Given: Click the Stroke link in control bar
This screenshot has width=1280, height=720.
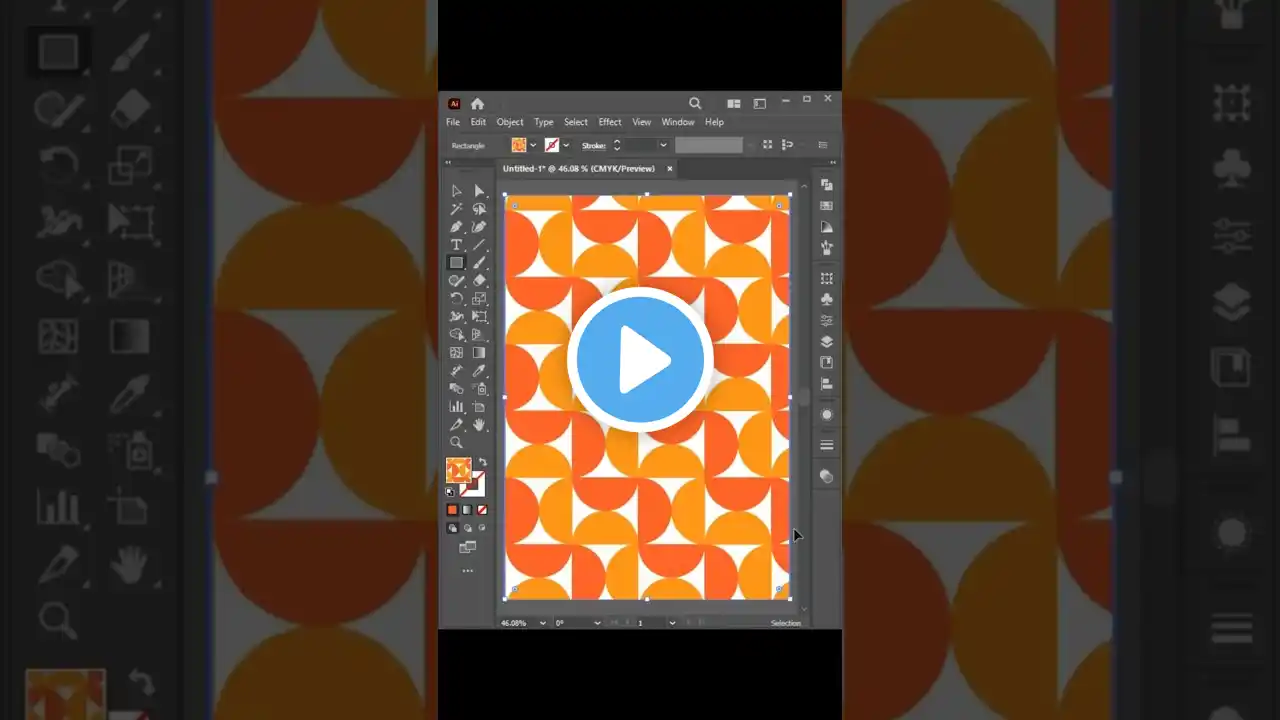Looking at the screenshot, I should (594, 145).
